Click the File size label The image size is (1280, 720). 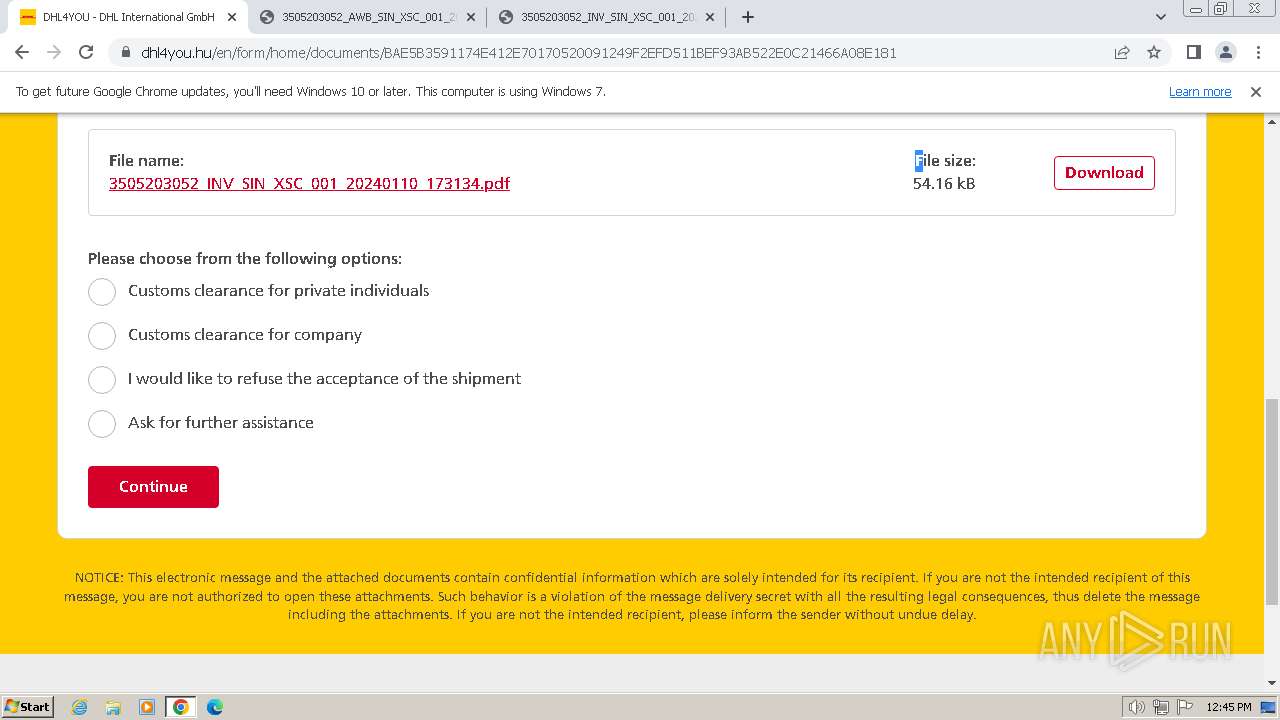pyautogui.click(x=945, y=160)
